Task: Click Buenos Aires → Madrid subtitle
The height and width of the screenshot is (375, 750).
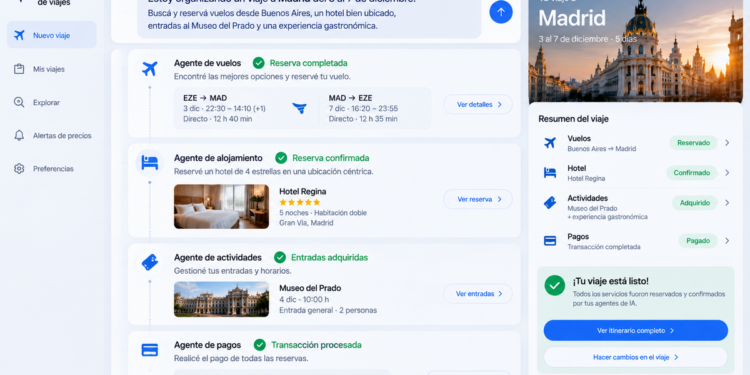Action: pyautogui.click(x=602, y=149)
